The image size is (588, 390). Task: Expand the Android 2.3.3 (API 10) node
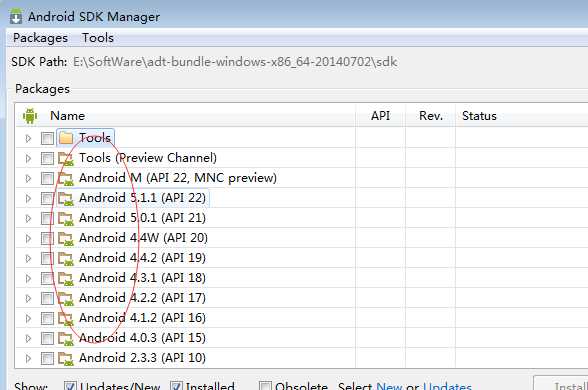(x=28, y=358)
